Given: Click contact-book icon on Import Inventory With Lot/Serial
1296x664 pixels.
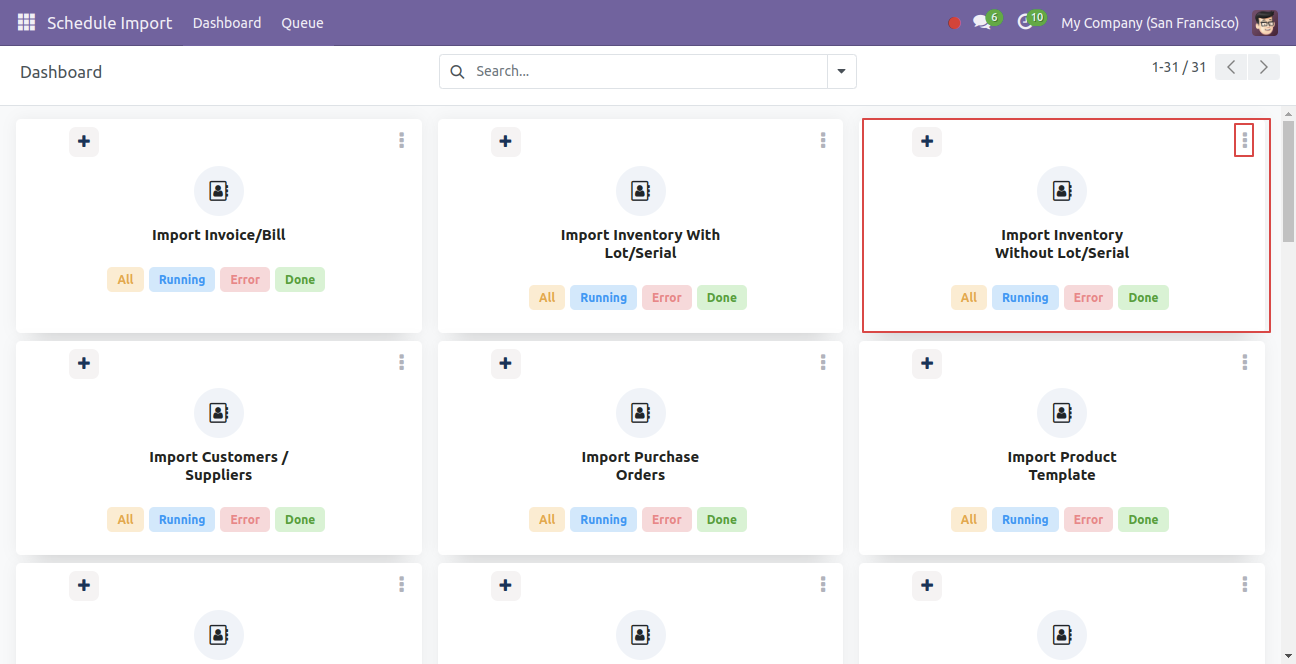Looking at the screenshot, I should [x=641, y=191].
